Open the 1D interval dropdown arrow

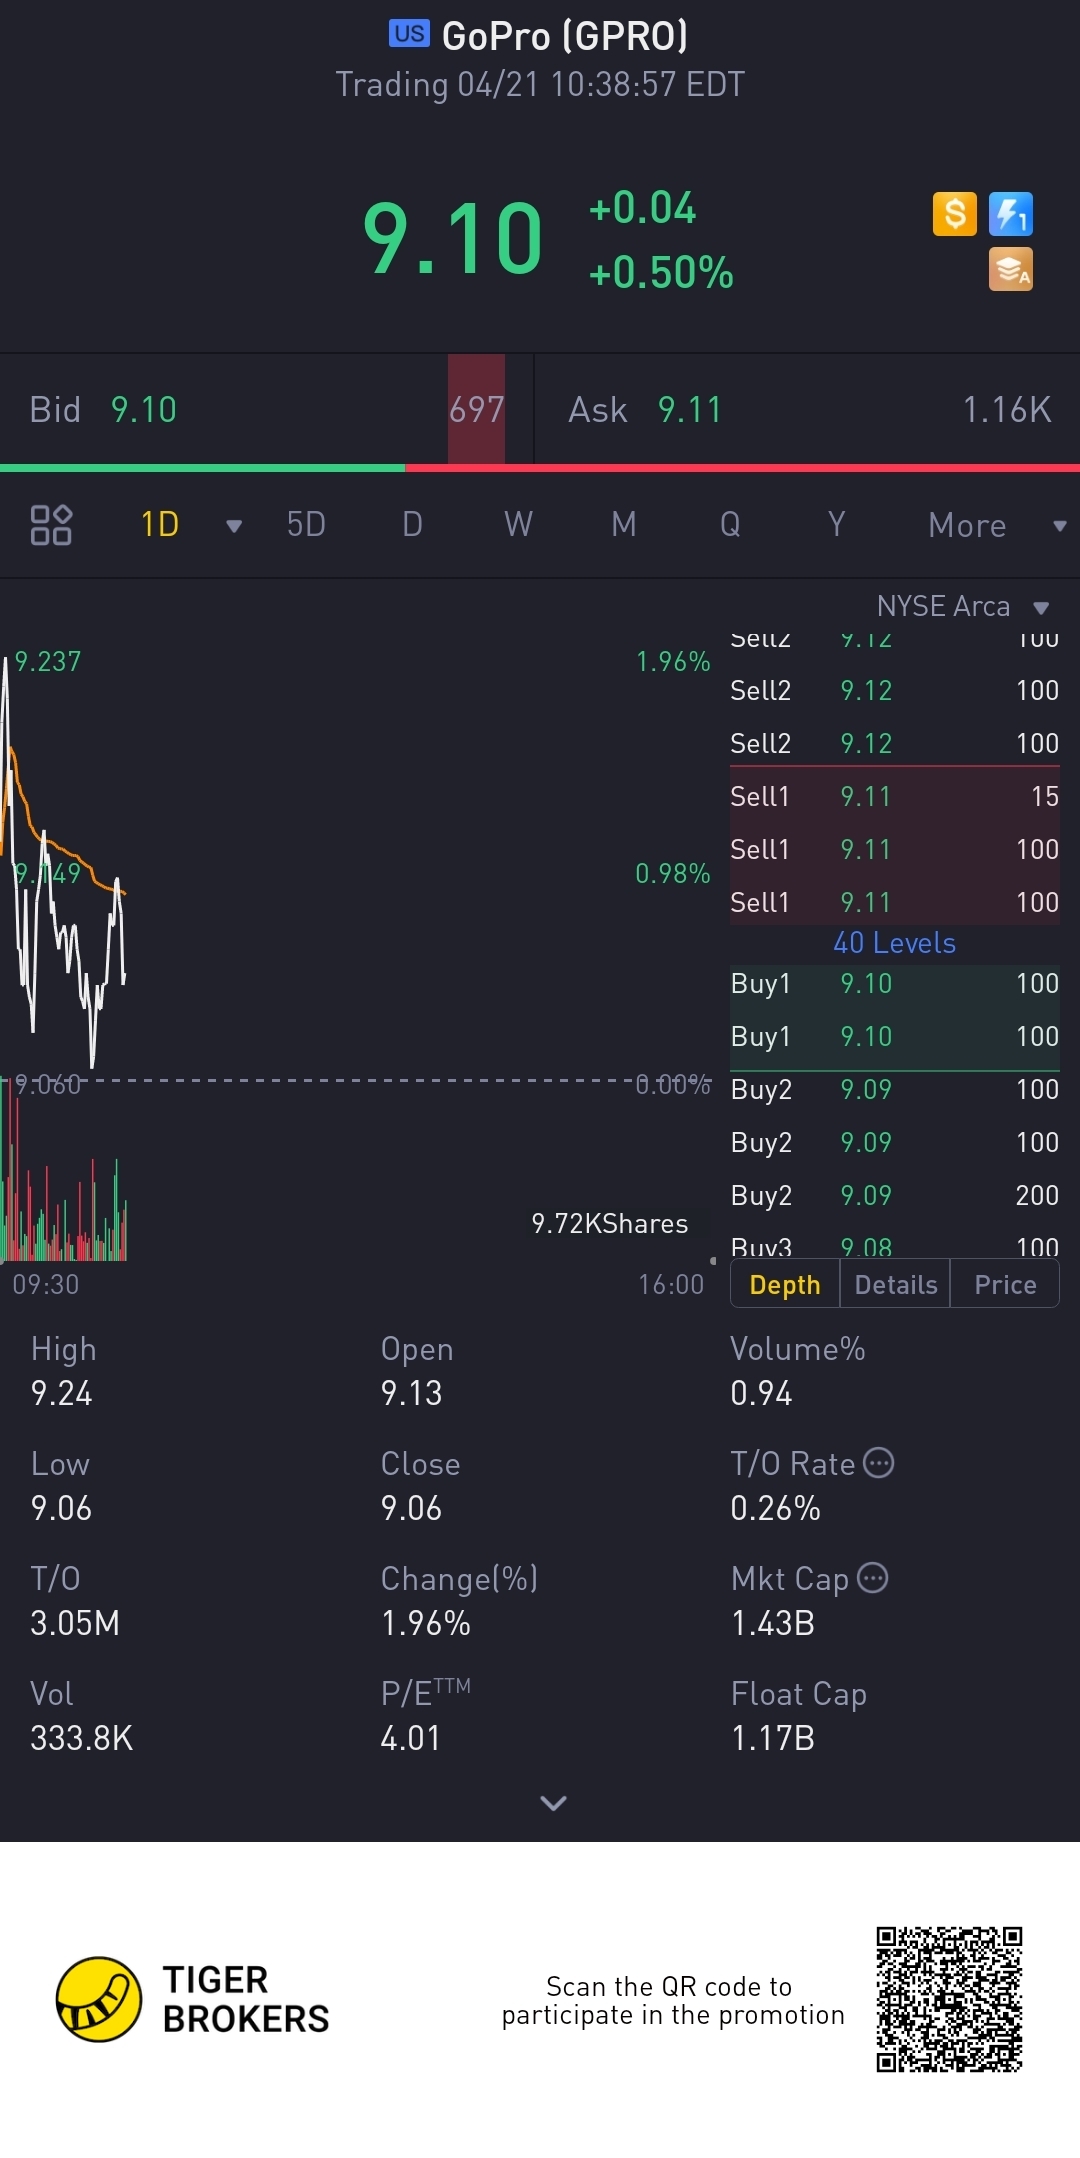[234, 526]
